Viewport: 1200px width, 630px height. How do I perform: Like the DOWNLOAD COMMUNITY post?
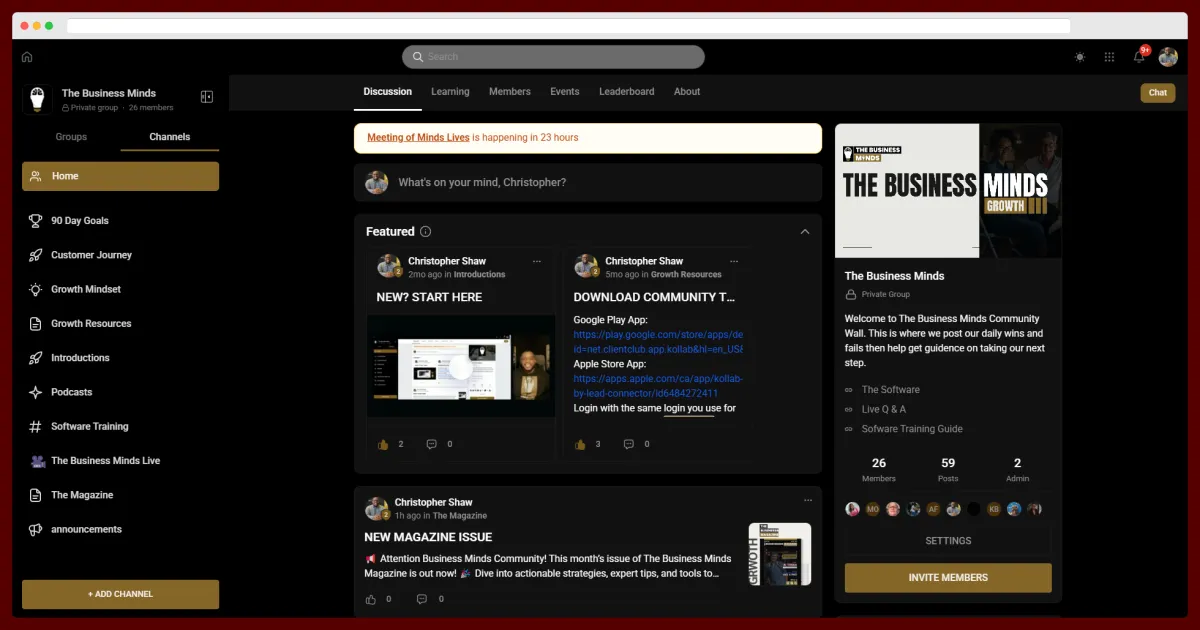580,444
